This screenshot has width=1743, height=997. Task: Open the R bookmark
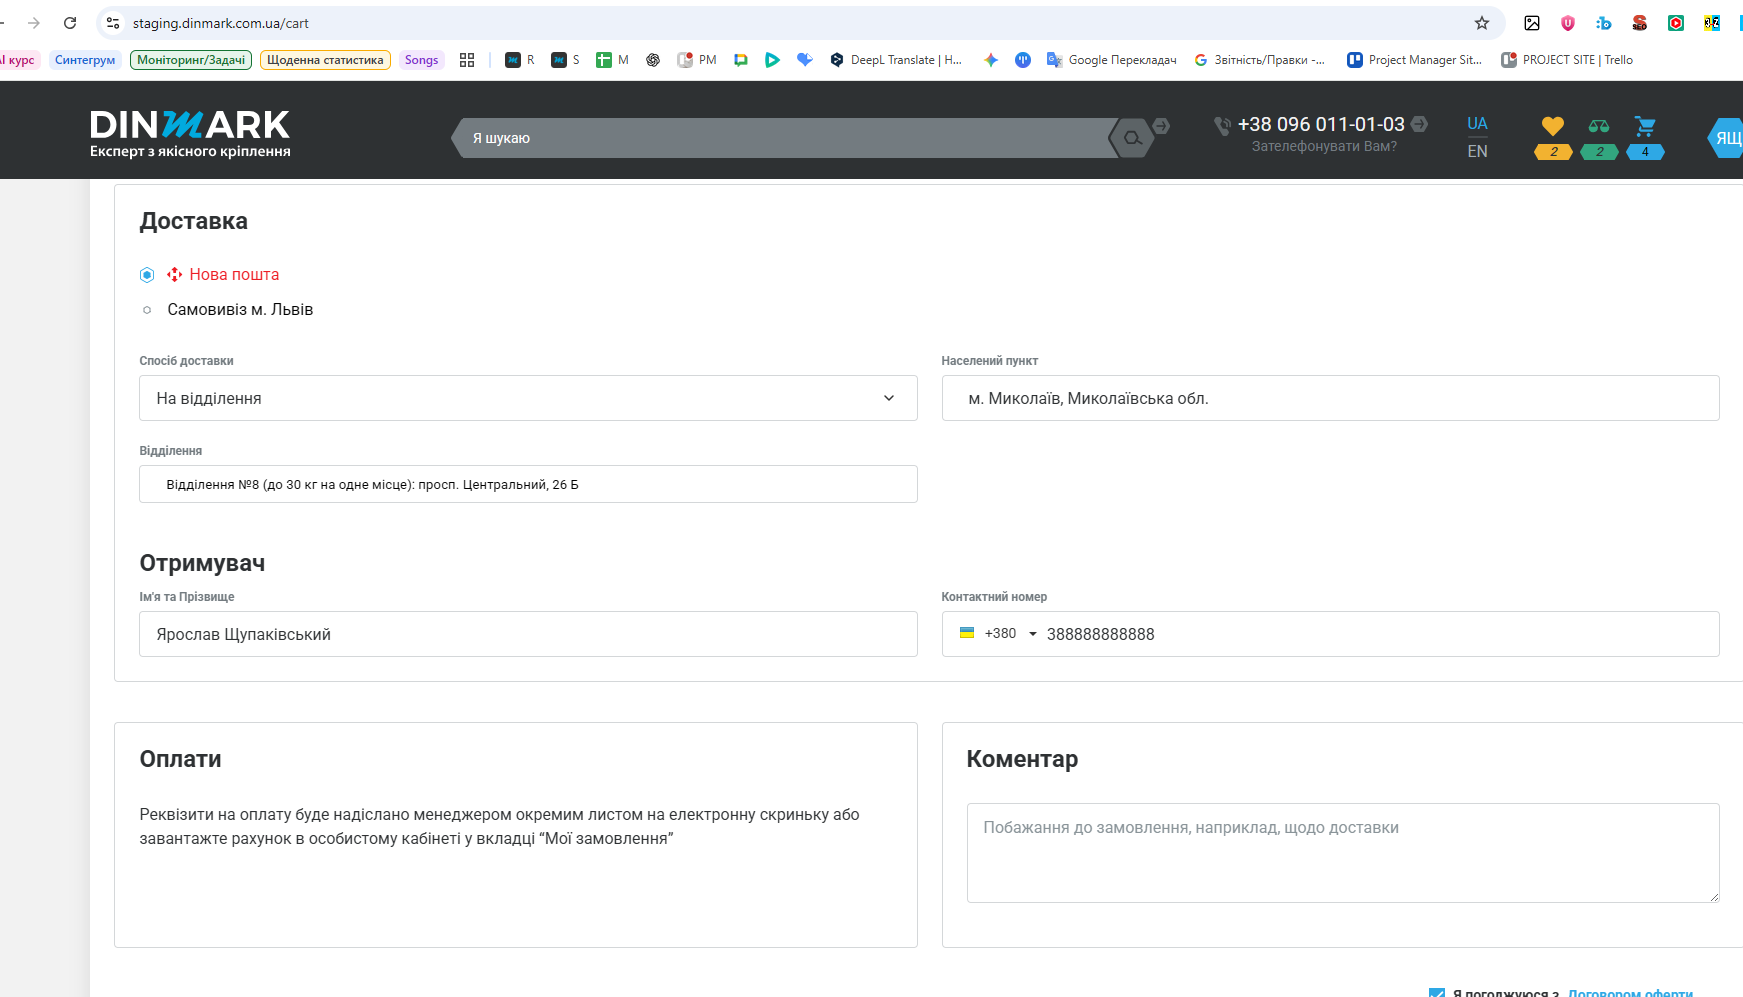(520, 60)
